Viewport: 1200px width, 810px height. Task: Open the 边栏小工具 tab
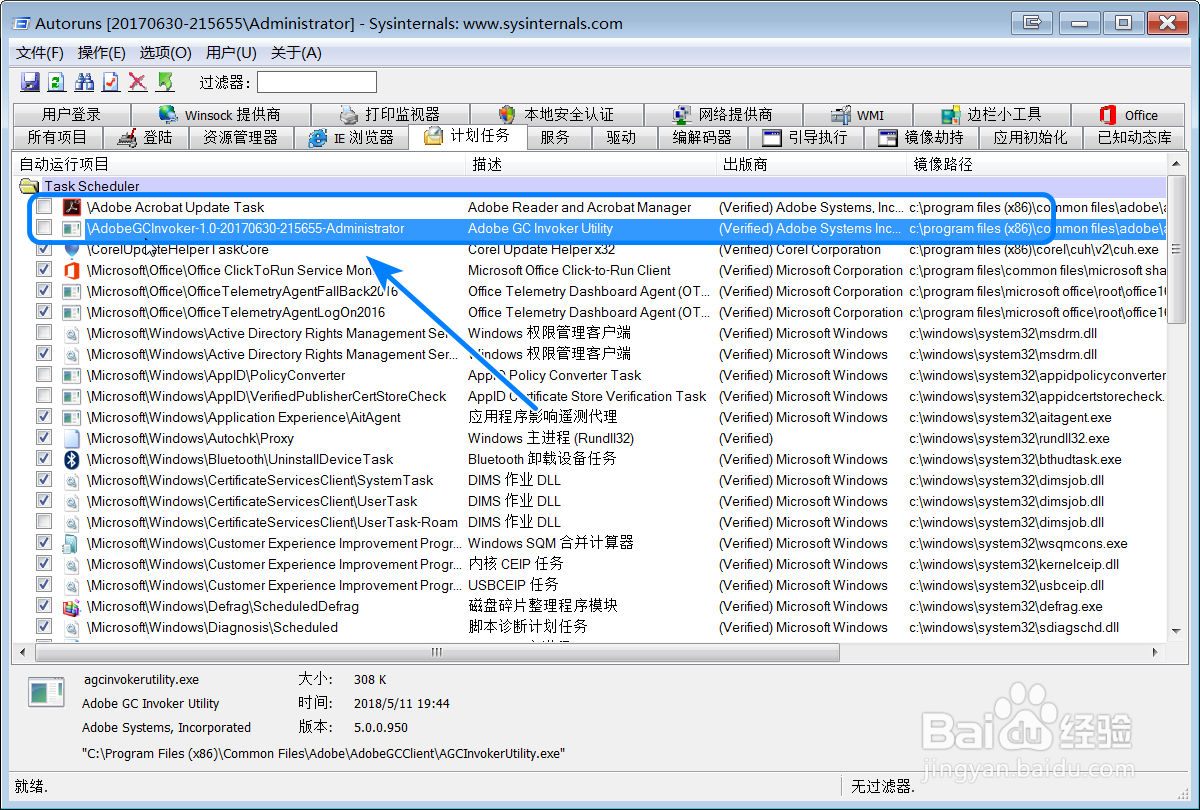(991, 115)
